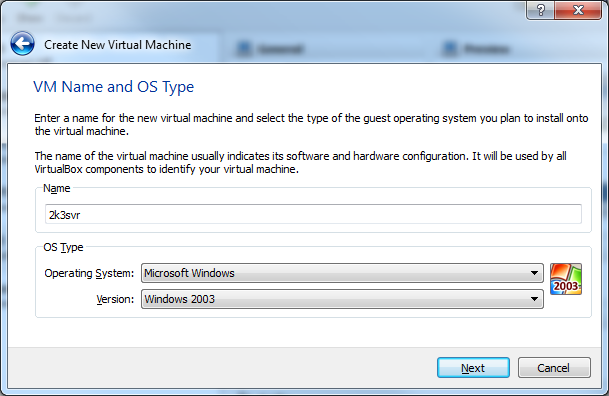Click the Name group label

pos(56,188)
